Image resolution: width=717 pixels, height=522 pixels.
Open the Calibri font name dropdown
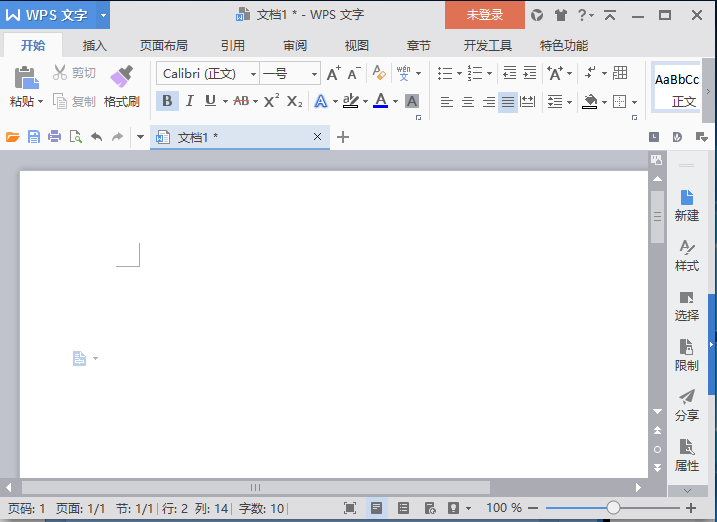coord(253,74)
